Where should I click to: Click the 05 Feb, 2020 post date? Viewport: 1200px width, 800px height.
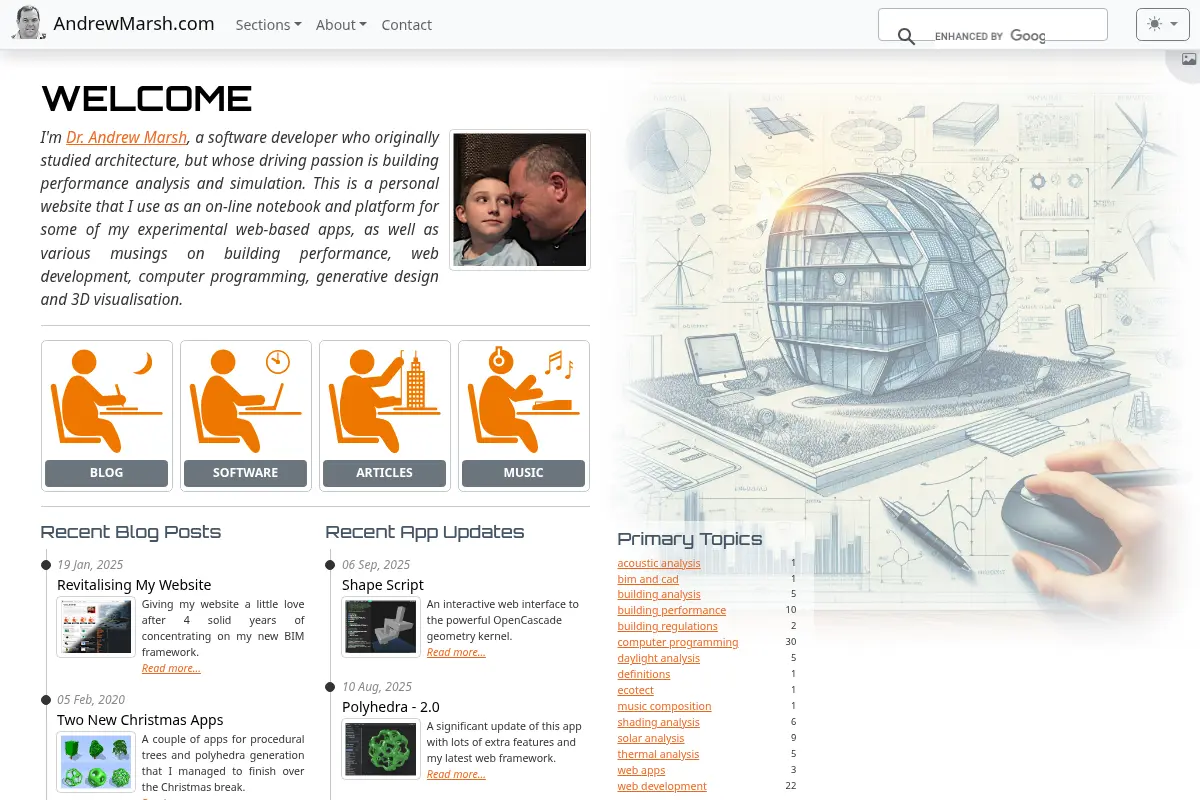(x=91, y=700)
